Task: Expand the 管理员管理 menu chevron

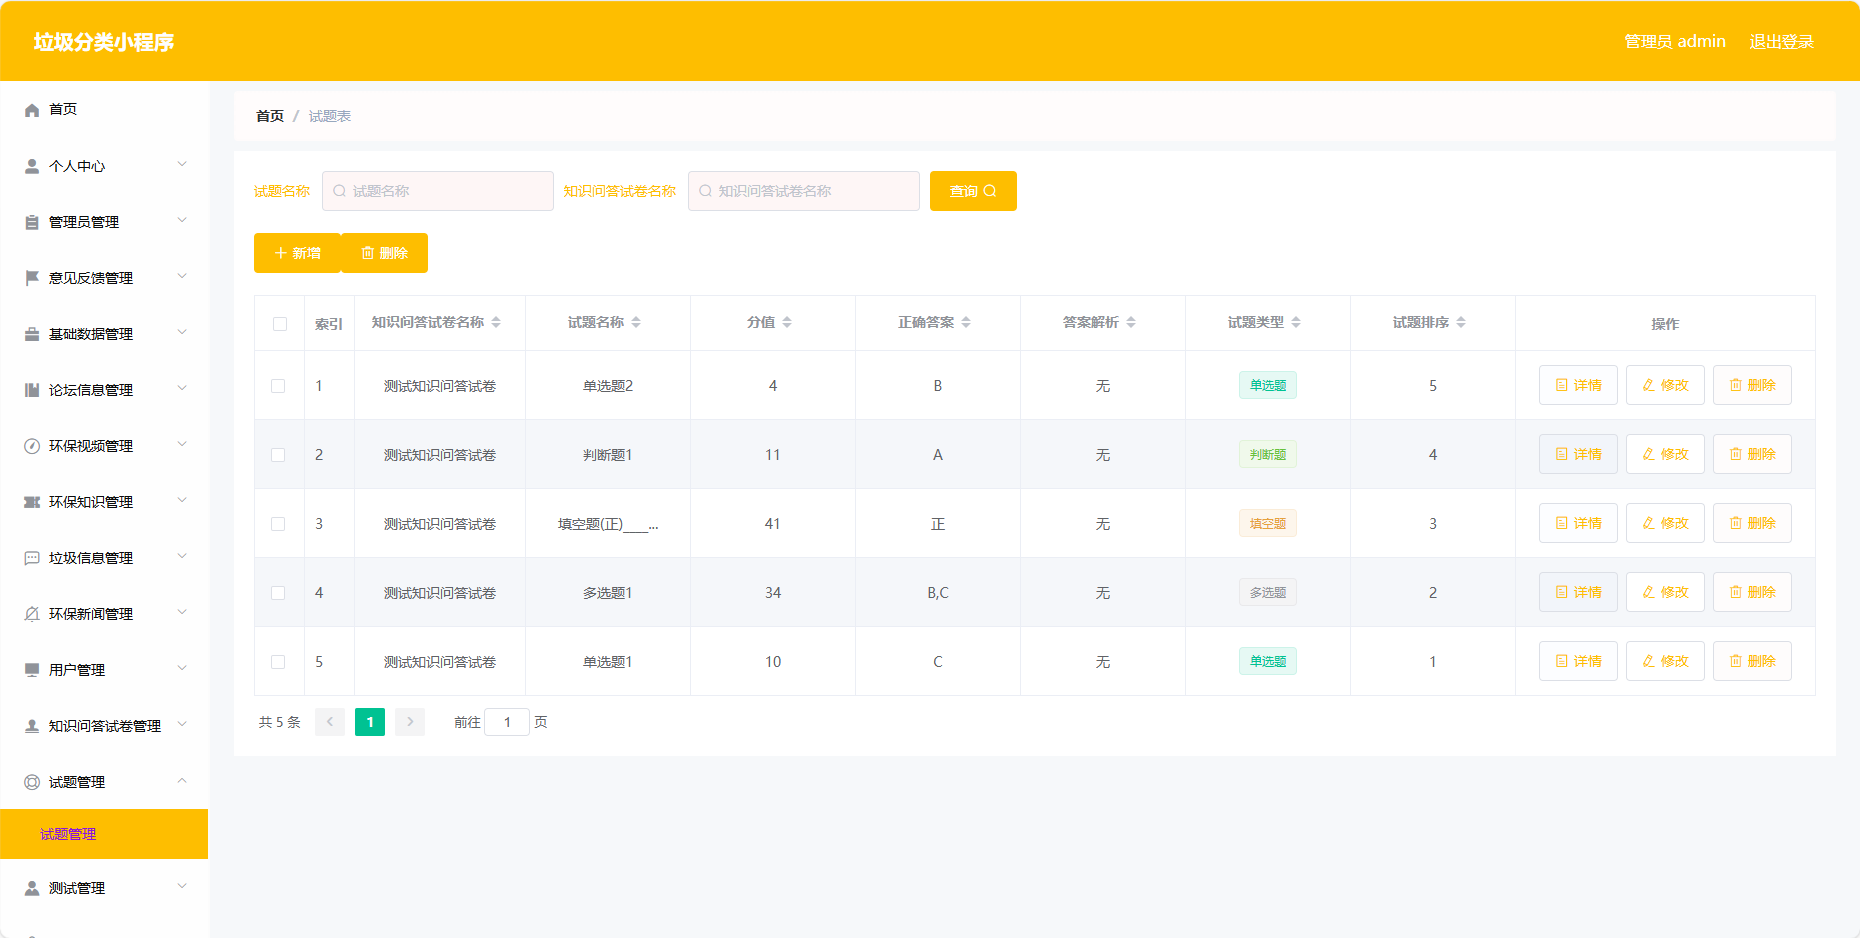Action: click(182, 221)
